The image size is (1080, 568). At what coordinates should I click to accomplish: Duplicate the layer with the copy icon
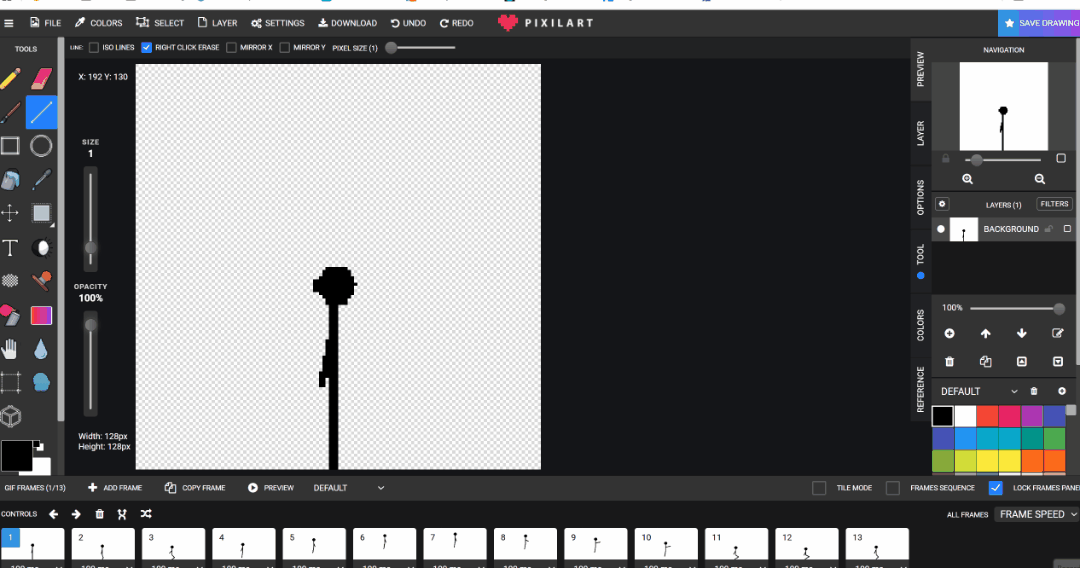986,361
